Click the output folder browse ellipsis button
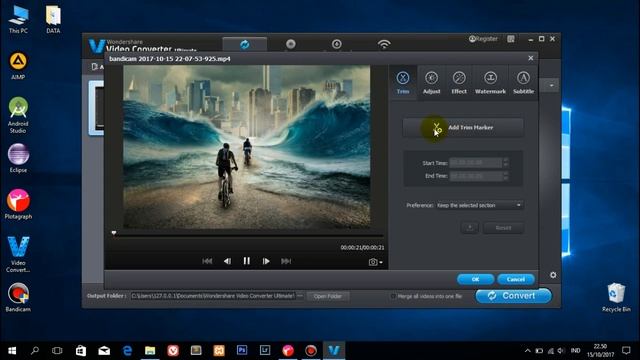This screenshot has width=640, height=360. point(300,296)
